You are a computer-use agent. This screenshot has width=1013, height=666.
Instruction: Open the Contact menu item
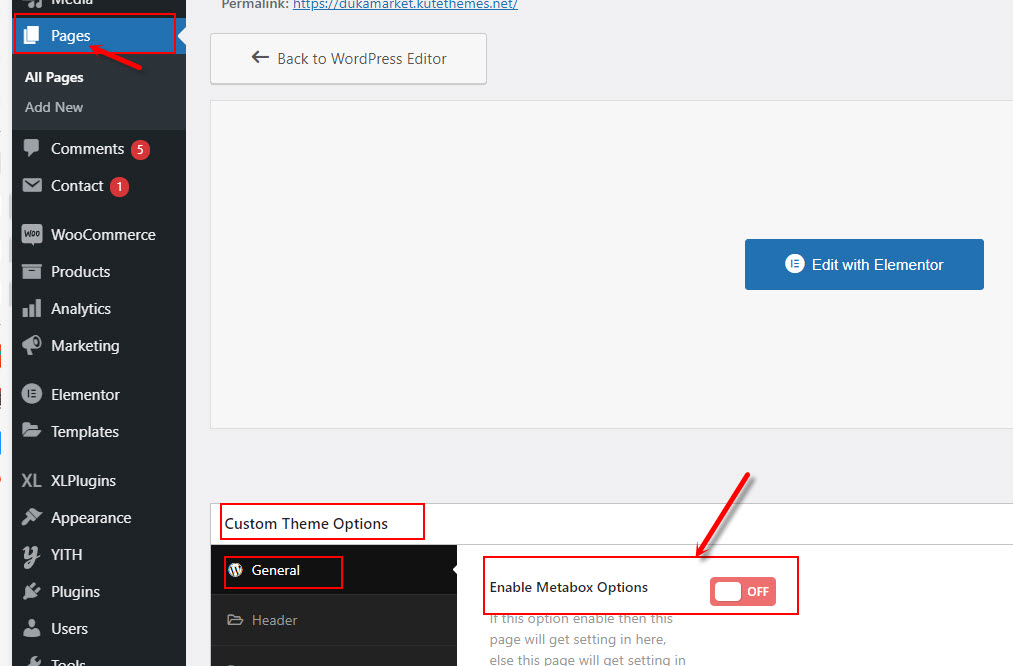coord(99,186)
